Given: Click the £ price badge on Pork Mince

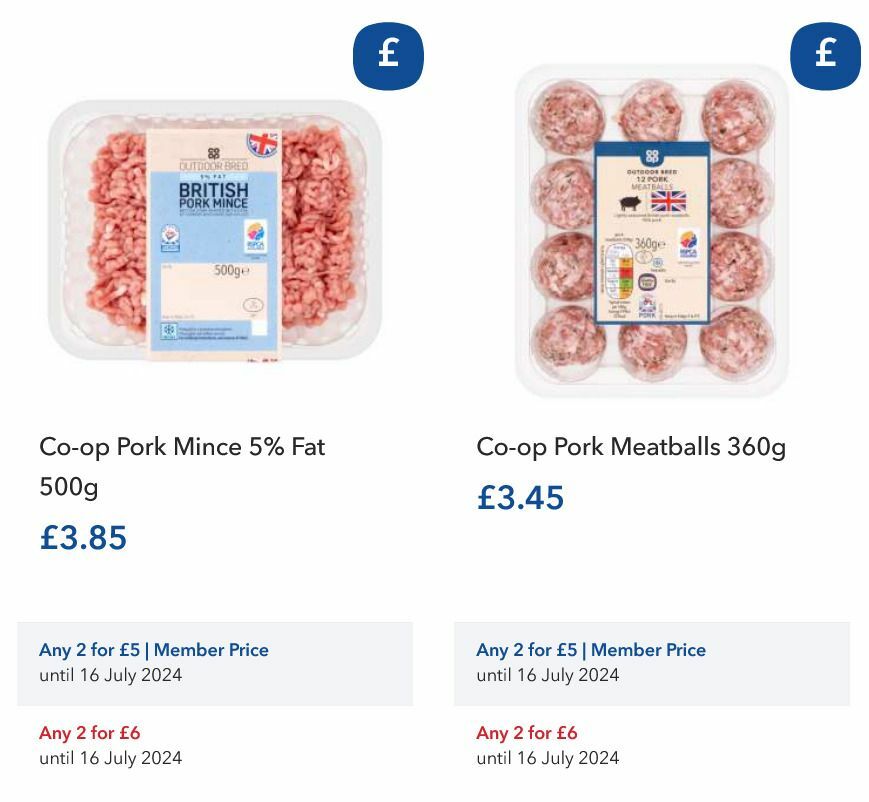Looking at the screenshot, I should pyautogui.click(x=388, y=57).
